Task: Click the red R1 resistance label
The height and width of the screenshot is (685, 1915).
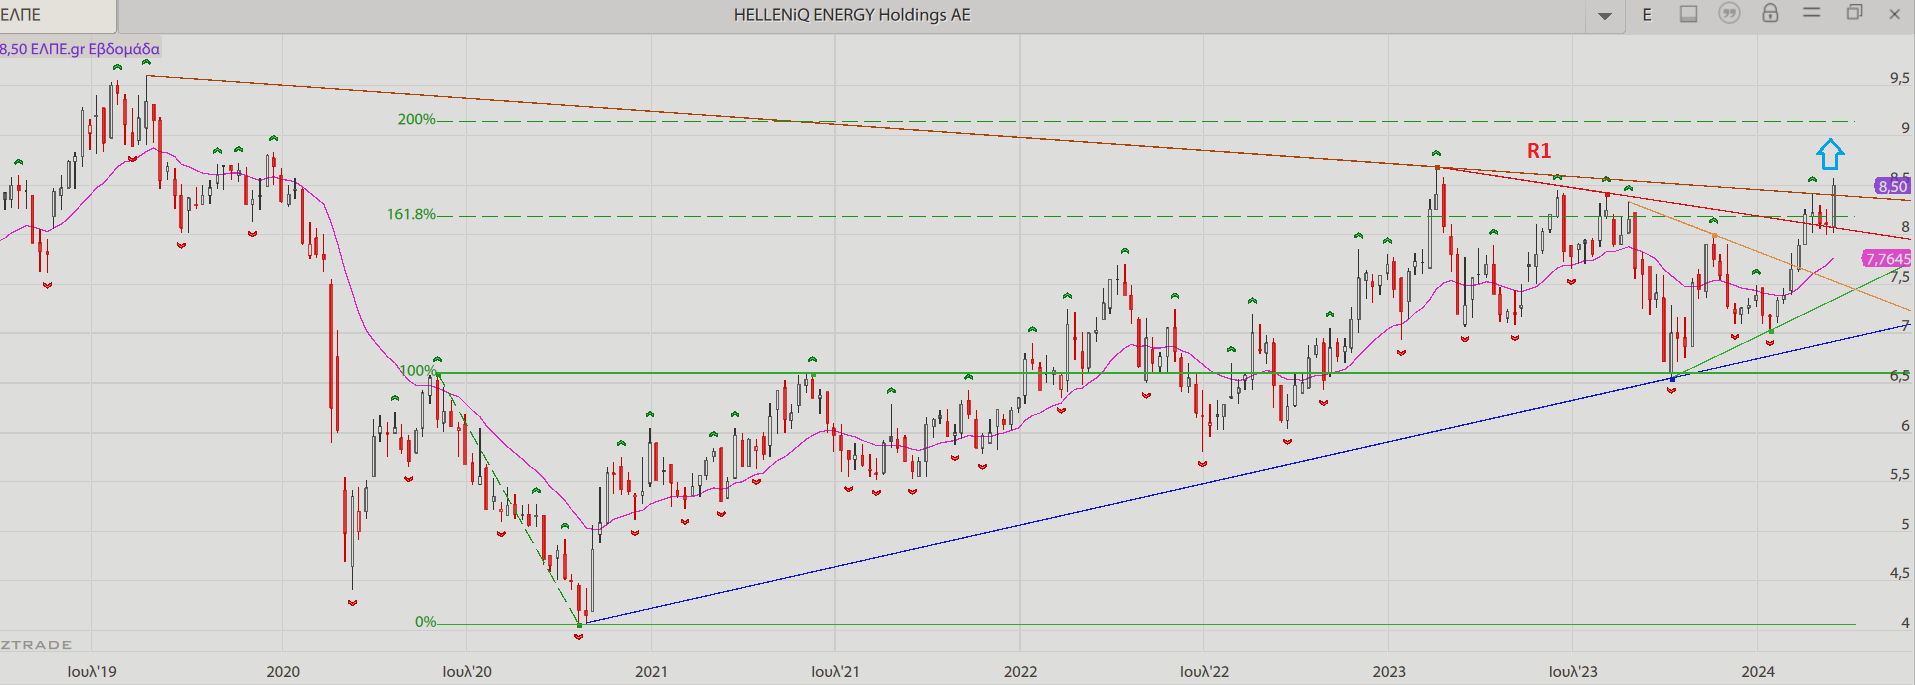Action: coord(1539,151)
